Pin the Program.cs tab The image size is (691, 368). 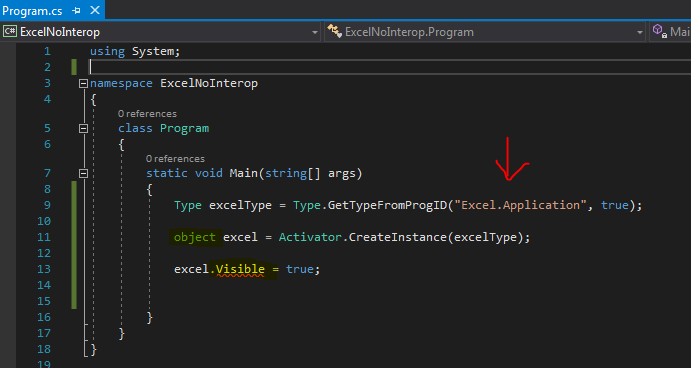click(x=76, y=11)
